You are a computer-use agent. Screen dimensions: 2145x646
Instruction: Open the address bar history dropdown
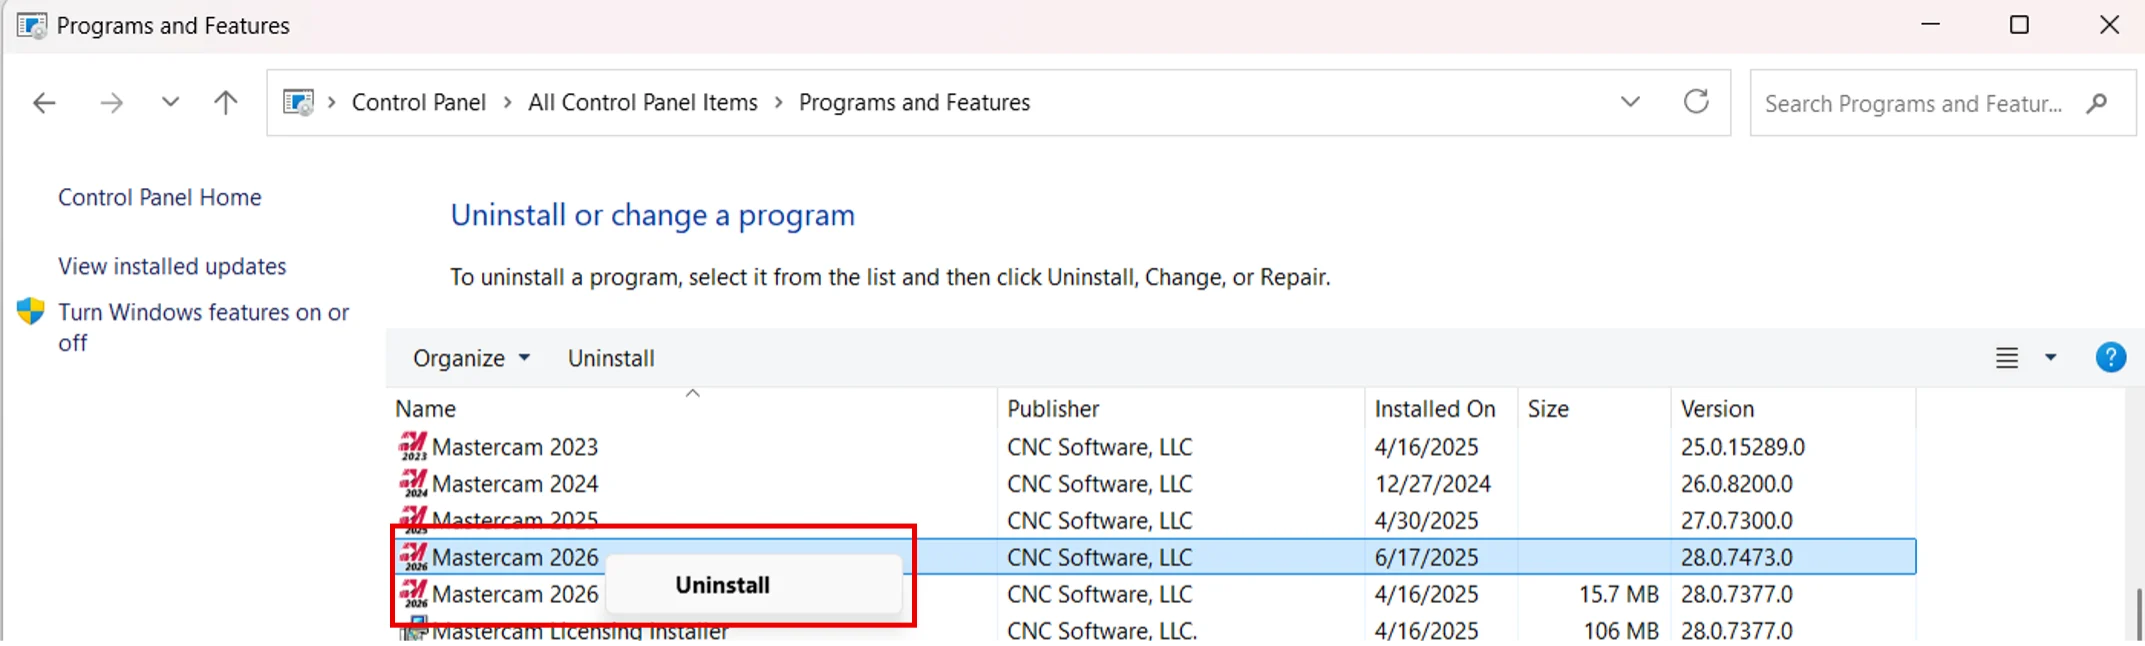click(x=1630, y=102)
